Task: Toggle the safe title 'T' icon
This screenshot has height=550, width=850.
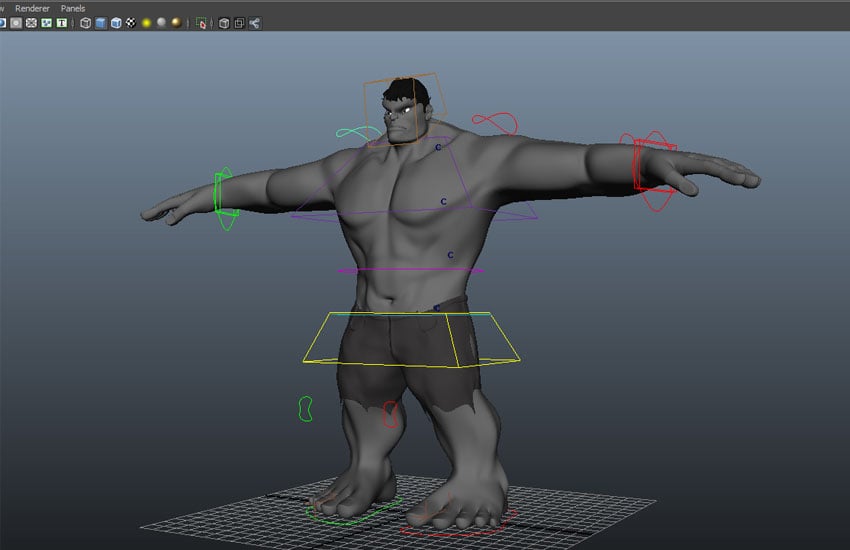Action: pyautogui.click(x=62, y=23)
